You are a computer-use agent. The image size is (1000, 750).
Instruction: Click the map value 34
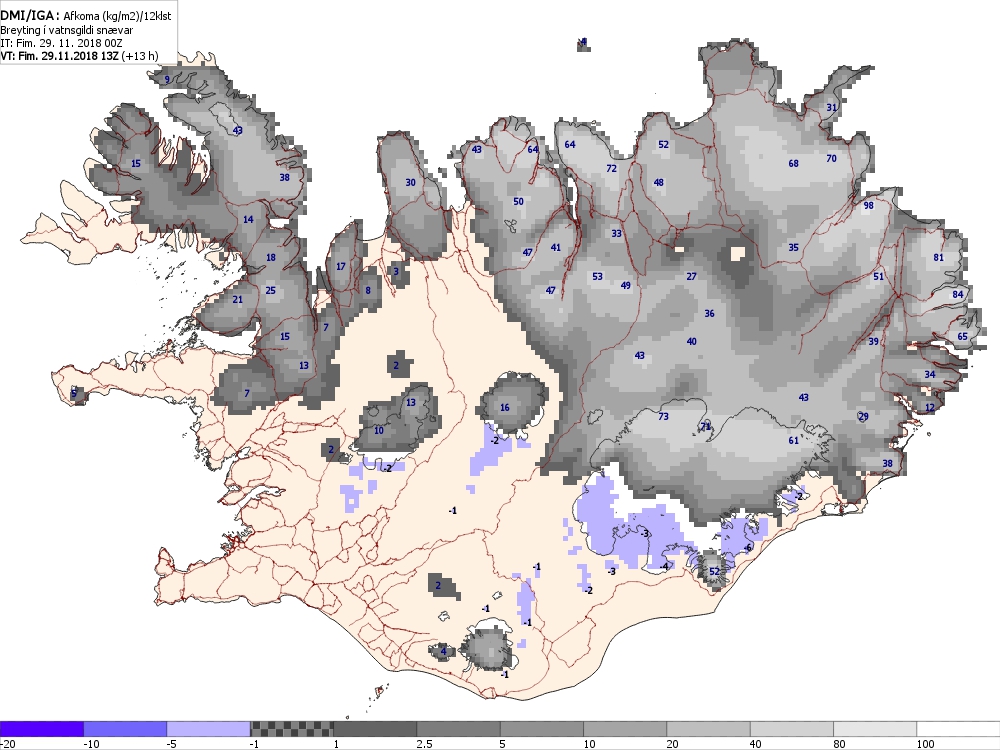point(930,374)
